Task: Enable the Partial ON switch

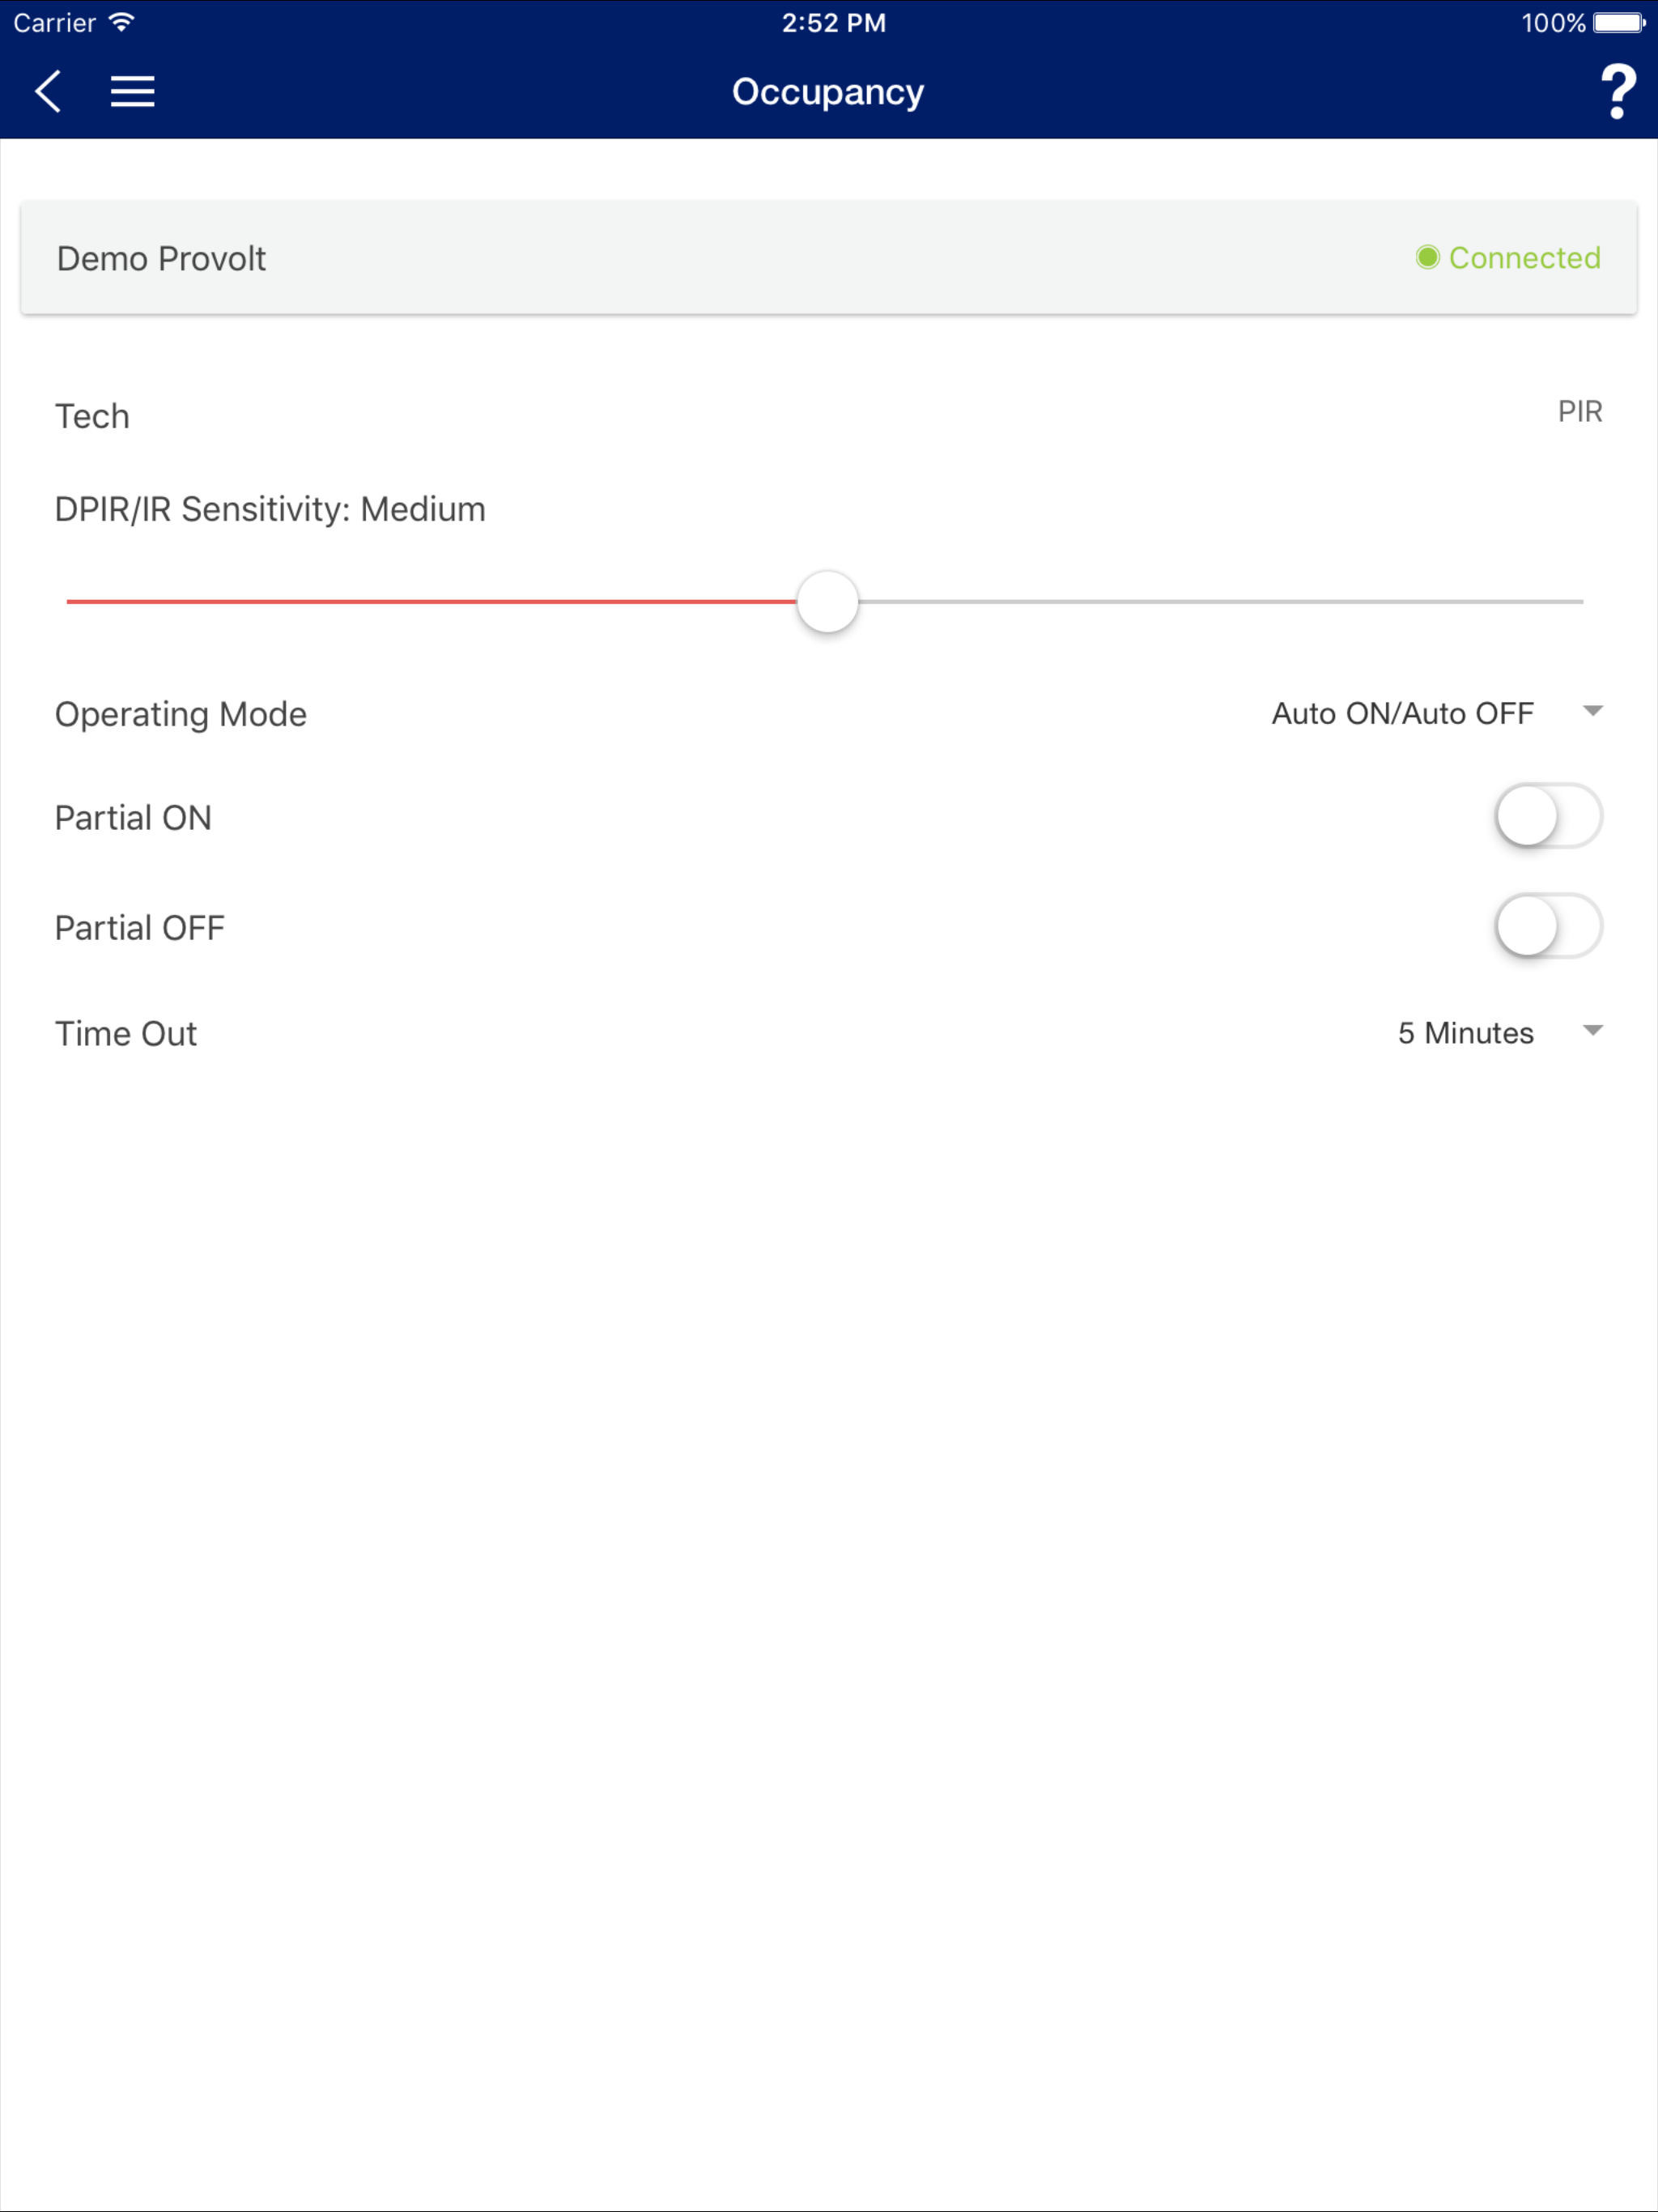Action: (x=1548, y=817)
